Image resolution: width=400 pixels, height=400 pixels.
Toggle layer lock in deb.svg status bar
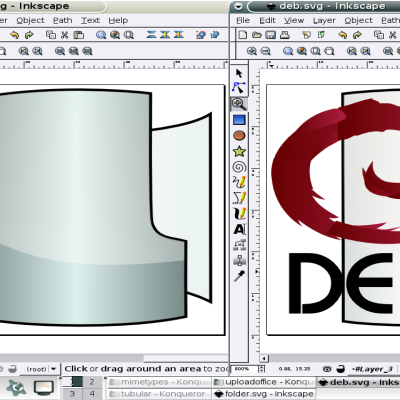(341, 369)
